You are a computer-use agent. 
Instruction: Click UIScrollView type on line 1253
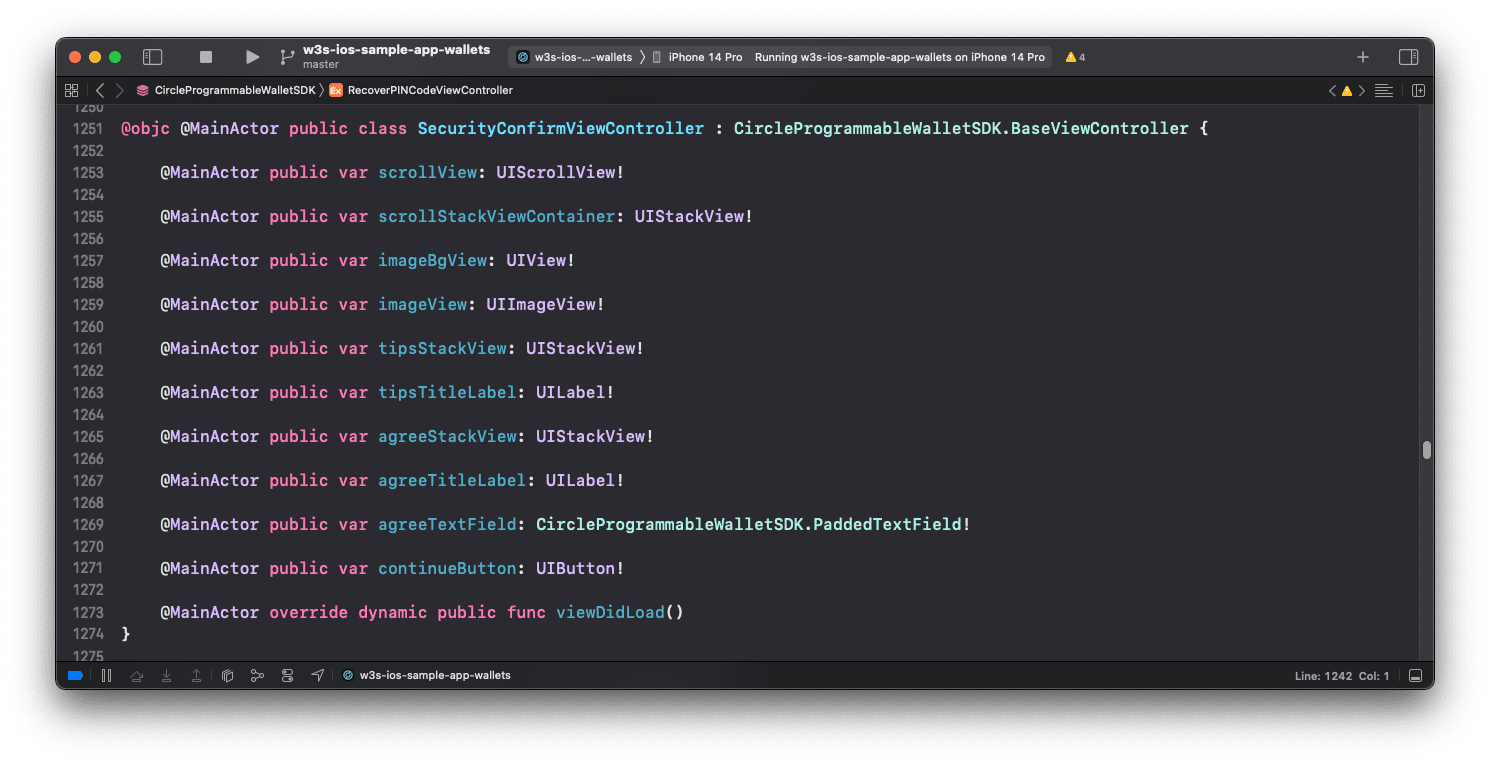click(556, 173)
